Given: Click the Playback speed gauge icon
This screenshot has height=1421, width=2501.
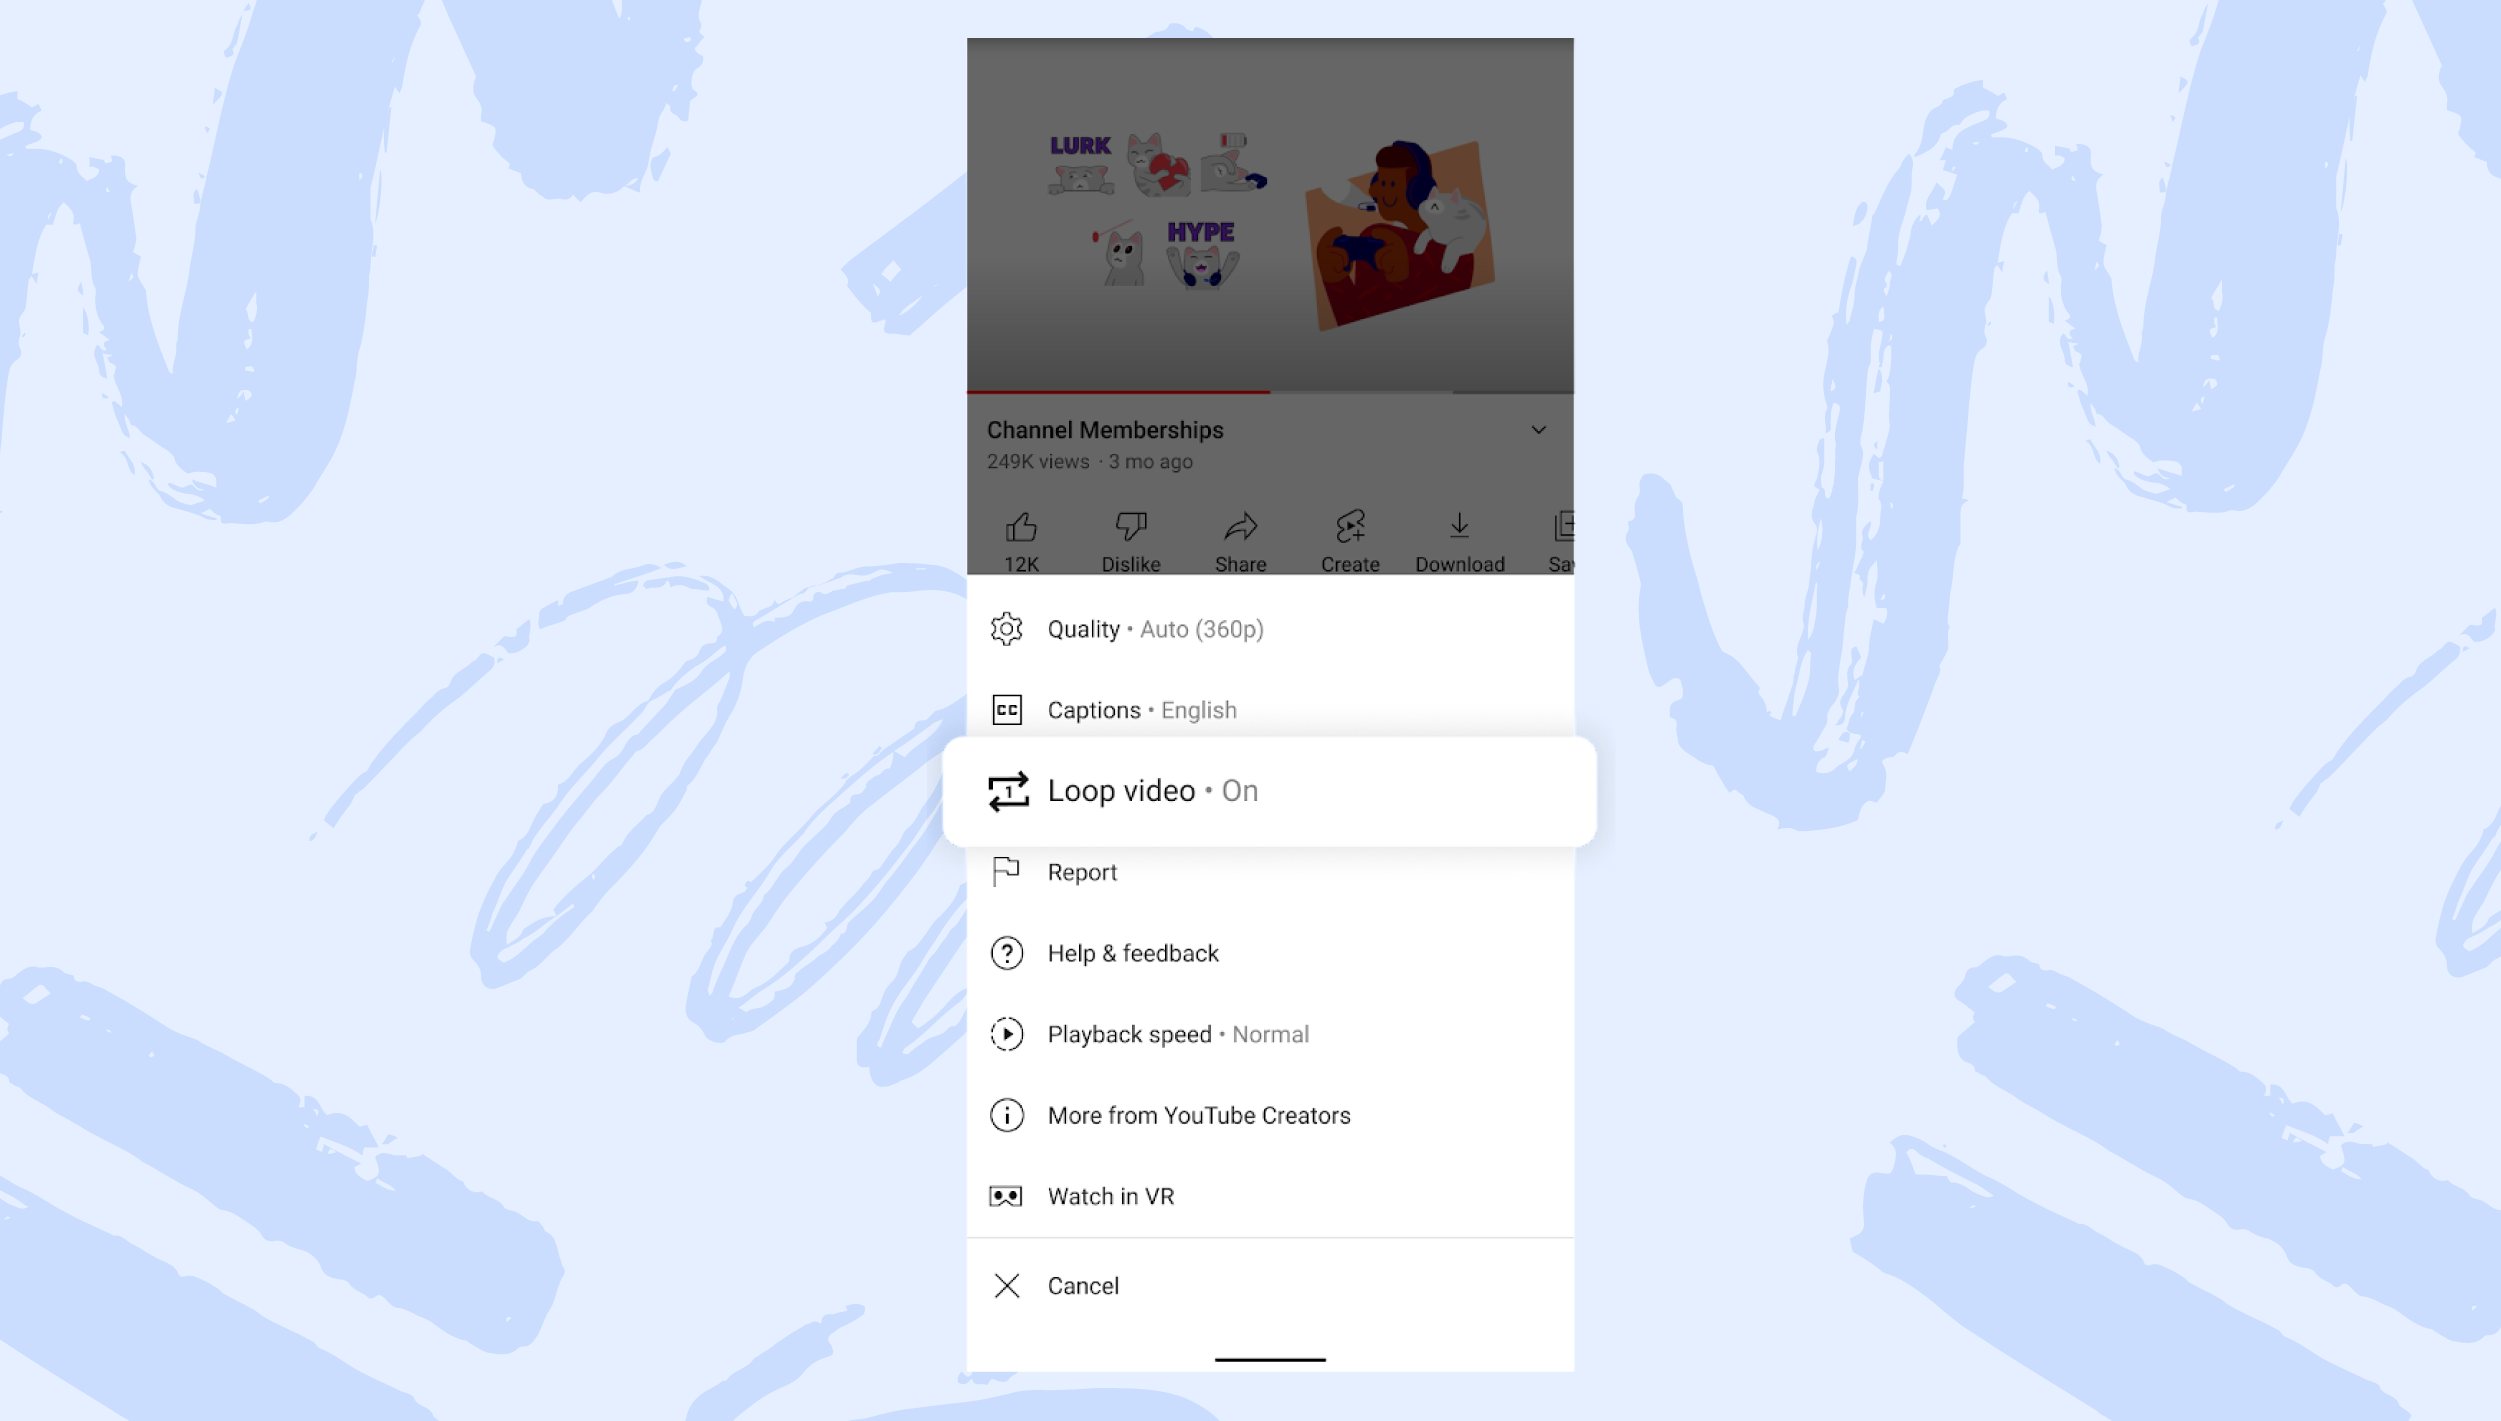Looking at the screenshot, I should click(x=1007, y=1033).
